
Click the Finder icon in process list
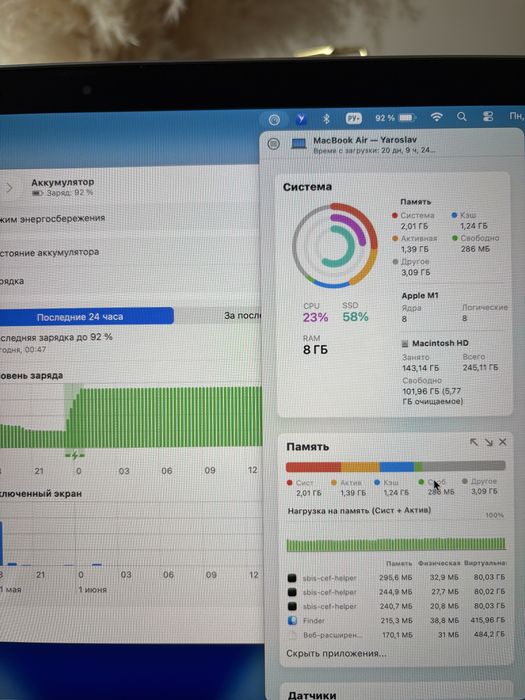[x=292, y=621]
